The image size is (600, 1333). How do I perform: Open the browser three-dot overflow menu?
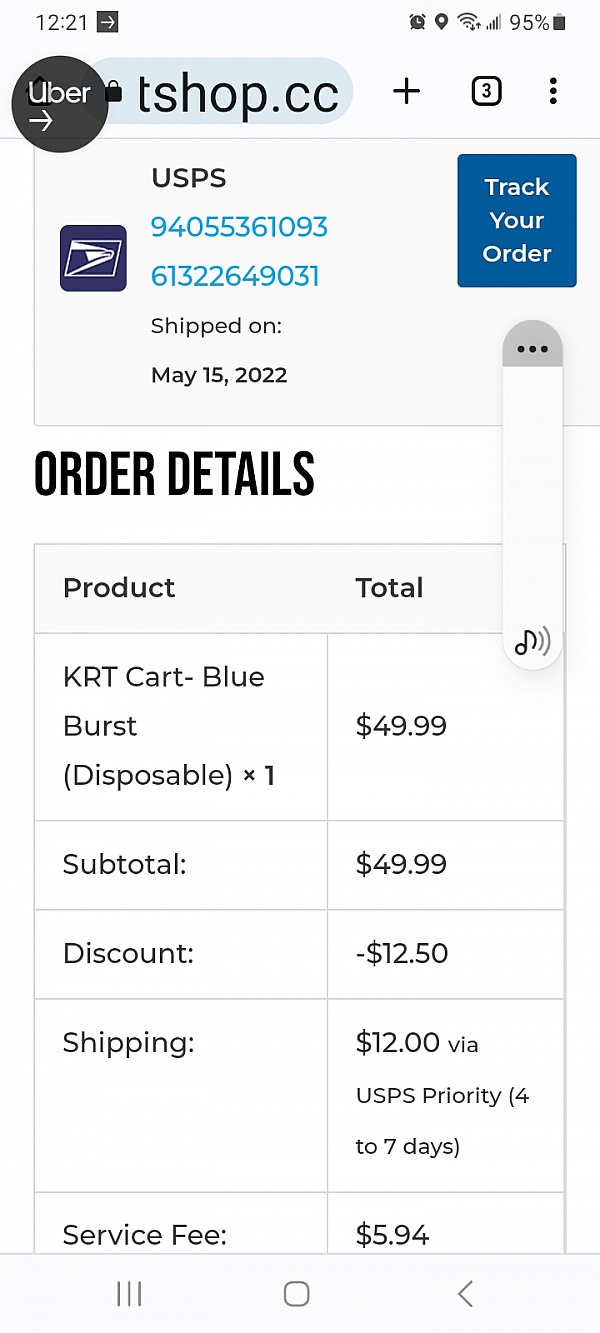click(553, 92)
